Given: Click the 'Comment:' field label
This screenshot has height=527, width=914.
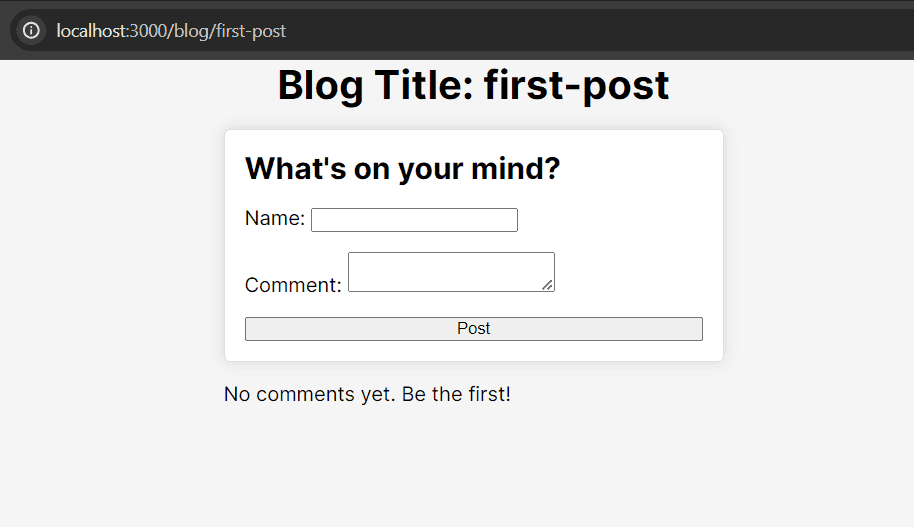Looking at the screenshot, I should 293,285.
